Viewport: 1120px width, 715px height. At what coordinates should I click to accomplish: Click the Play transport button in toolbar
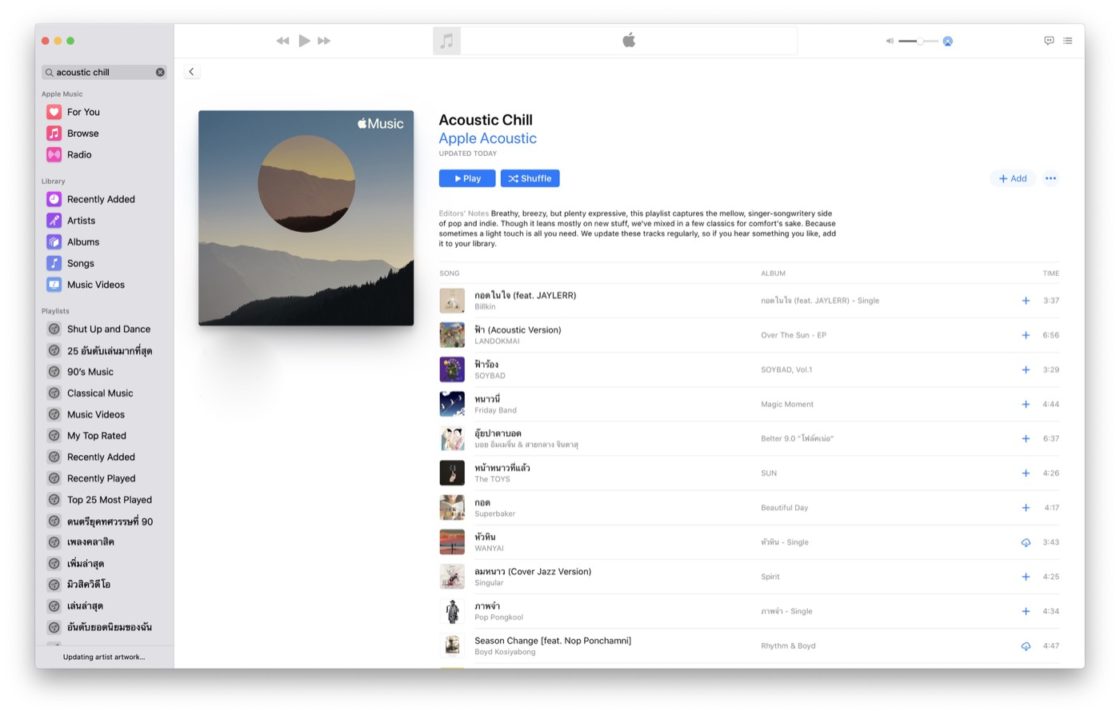point(304,41)
